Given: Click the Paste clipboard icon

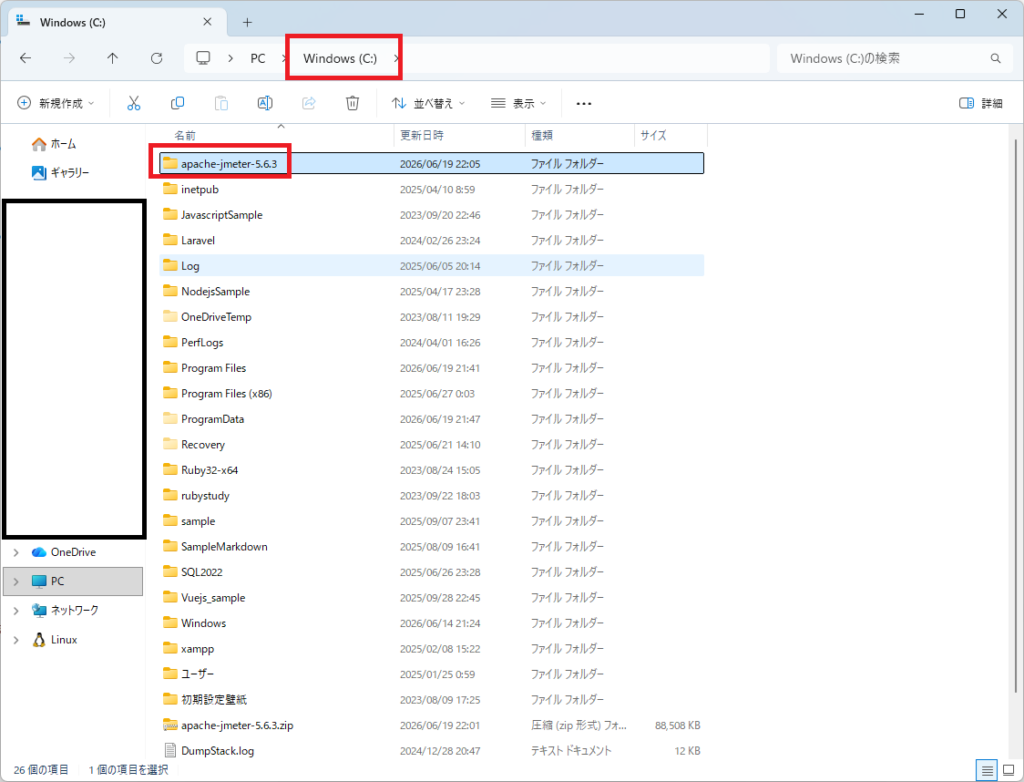Looking at the screenshot, I should click(221, 103).
